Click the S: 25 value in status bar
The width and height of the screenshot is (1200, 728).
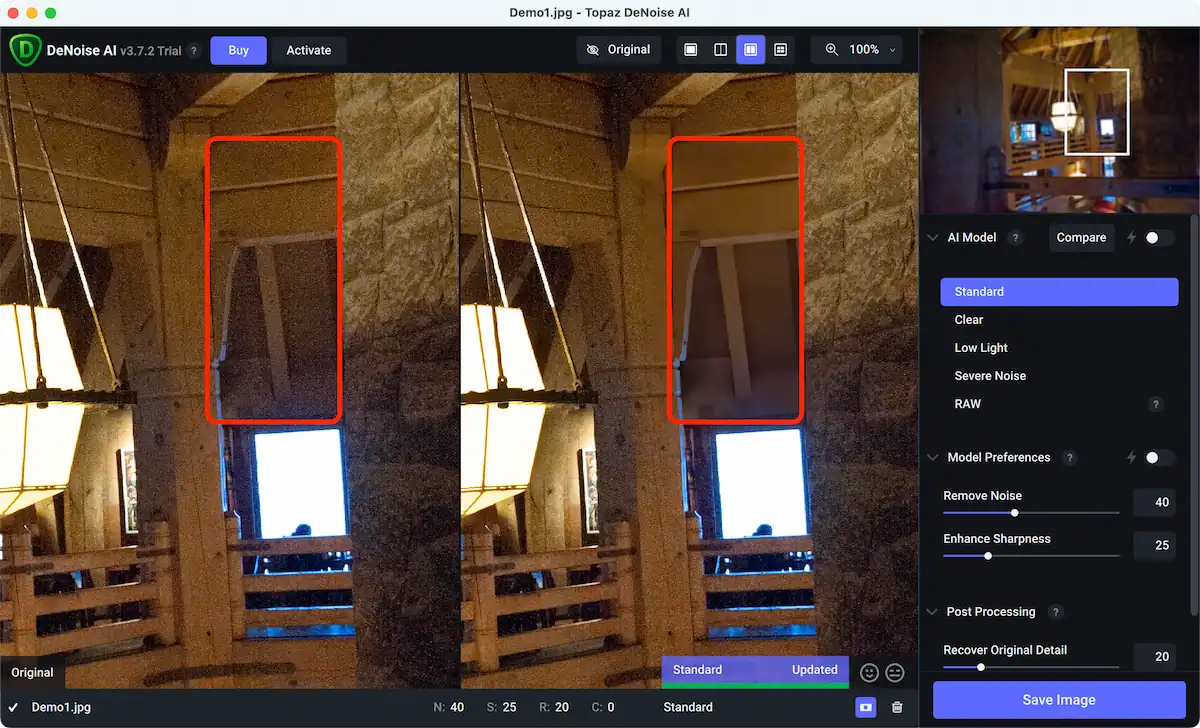click(x=501, y=707)
